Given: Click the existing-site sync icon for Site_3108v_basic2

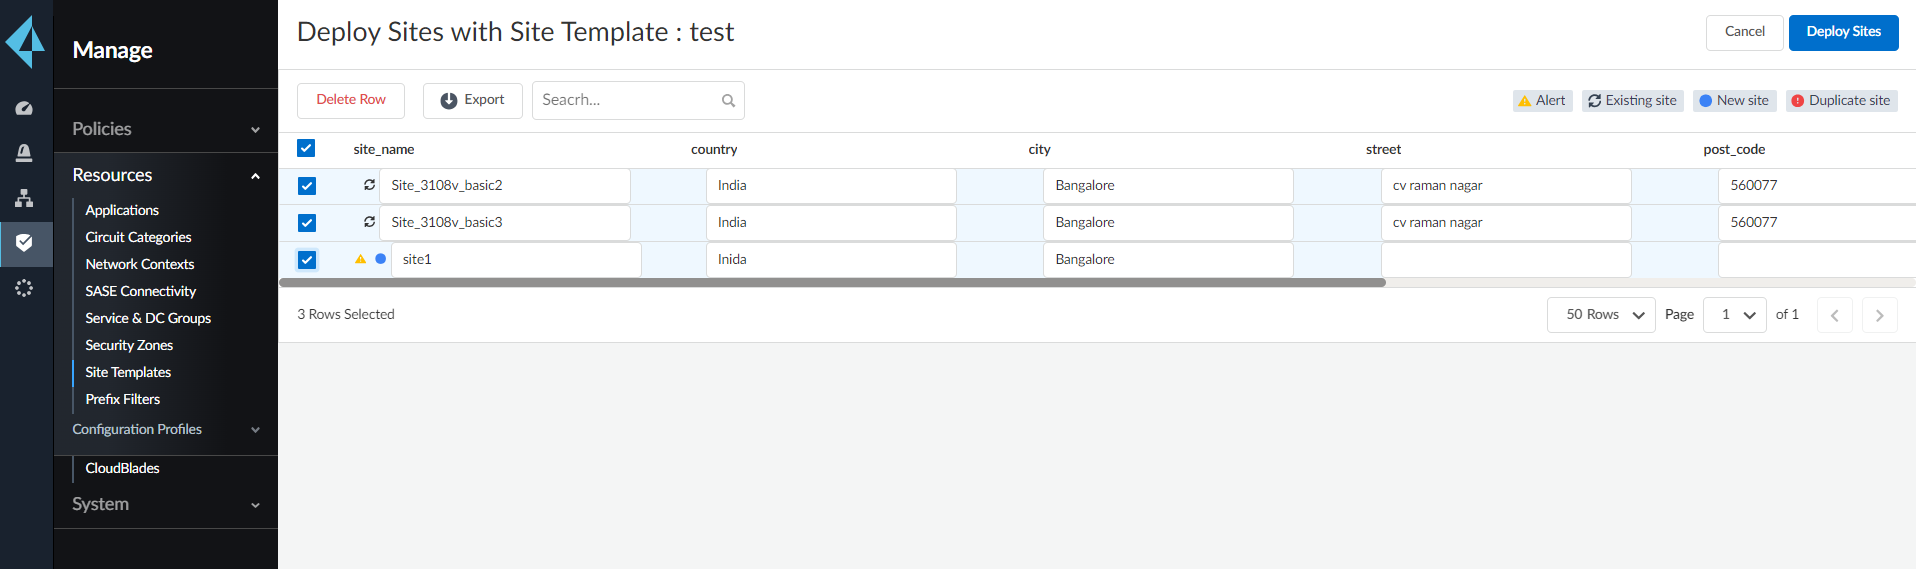Looking at the screenshot, I should 369,185.
